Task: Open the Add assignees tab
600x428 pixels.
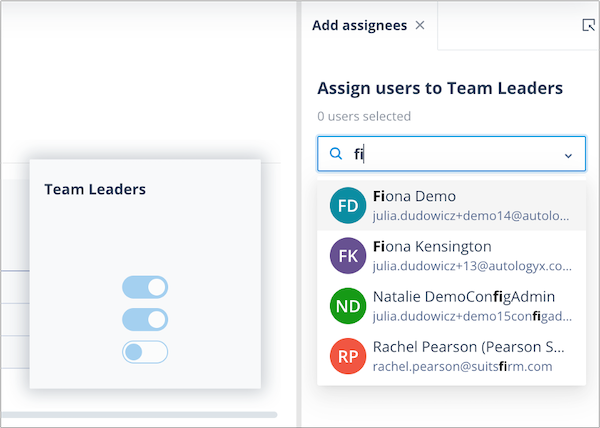Action: [x=359, y=26]
